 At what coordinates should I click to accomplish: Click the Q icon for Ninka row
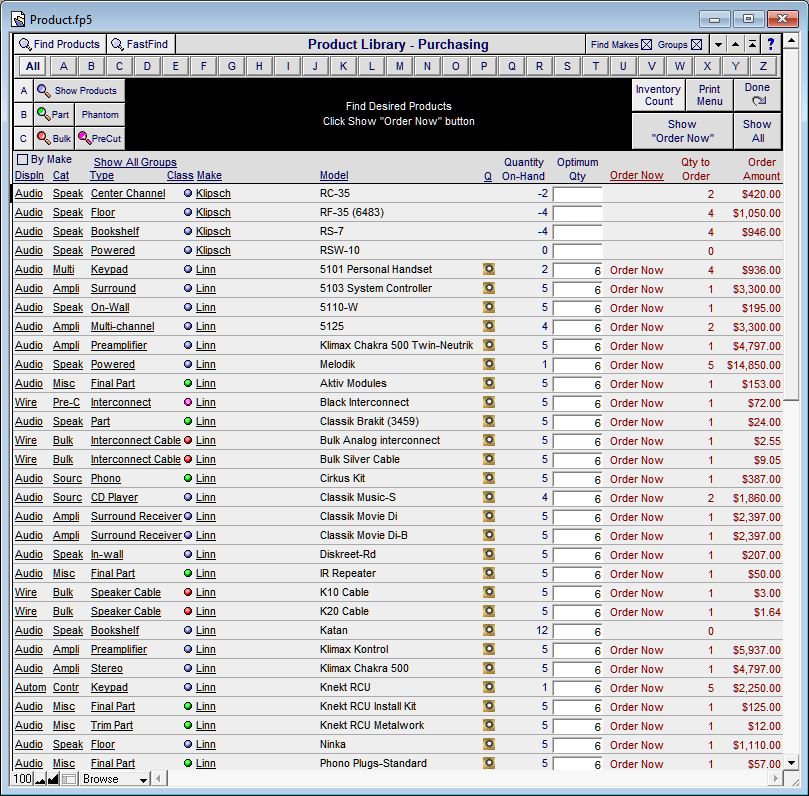489,744
